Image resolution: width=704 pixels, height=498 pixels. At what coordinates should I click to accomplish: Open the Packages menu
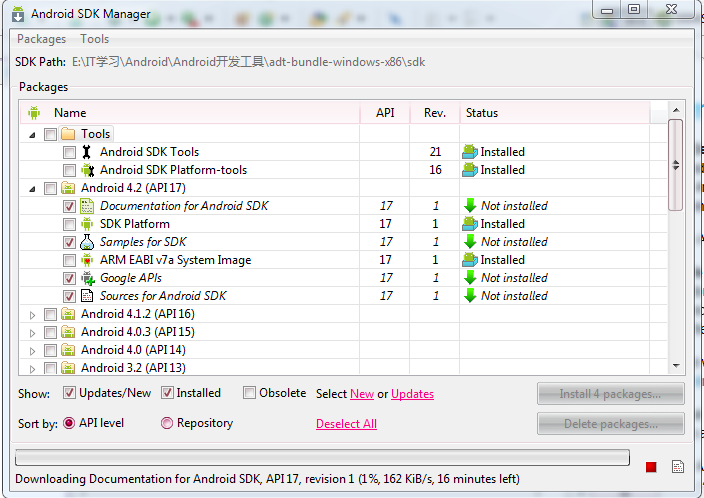point(41,39)
